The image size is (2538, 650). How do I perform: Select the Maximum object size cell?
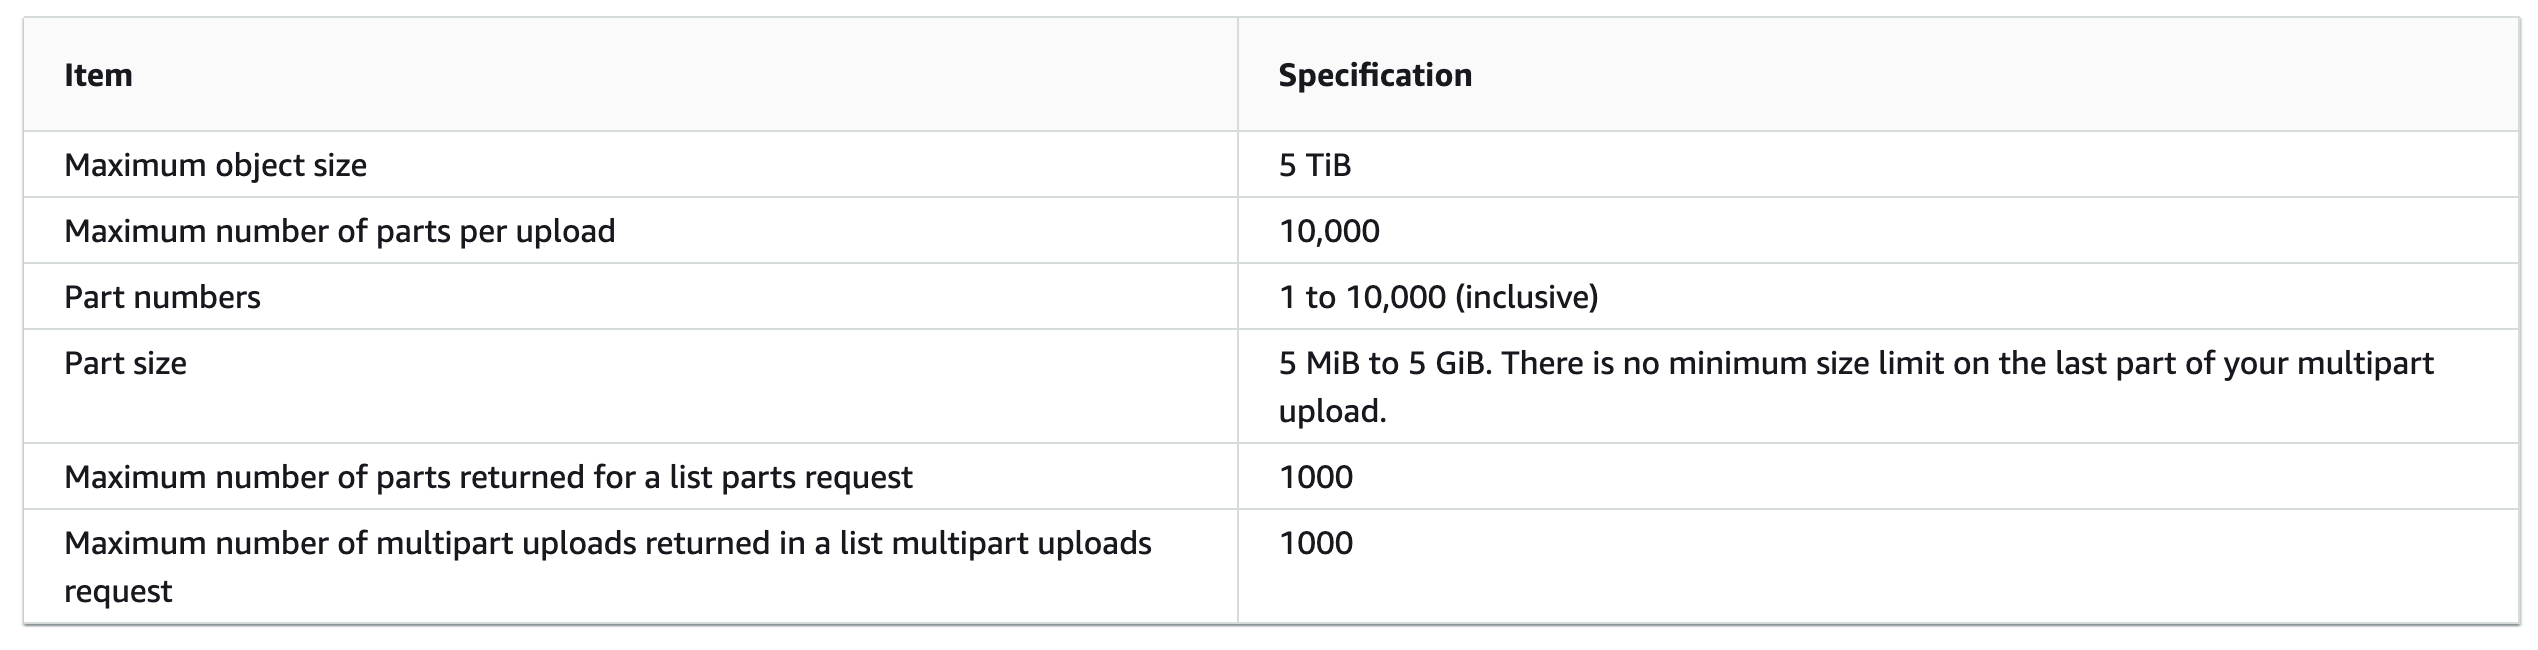click(x=215, y=165)
